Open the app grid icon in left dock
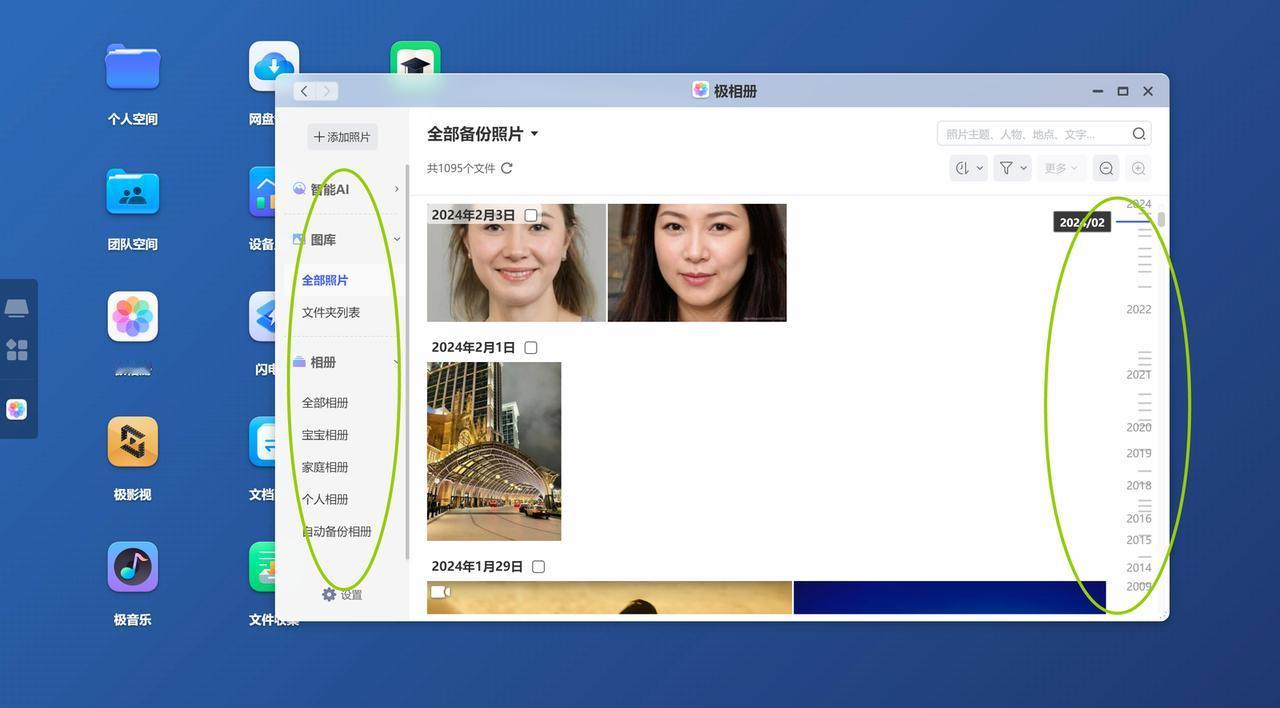Viewport: 1280px width, 708px height. [17, 349]
